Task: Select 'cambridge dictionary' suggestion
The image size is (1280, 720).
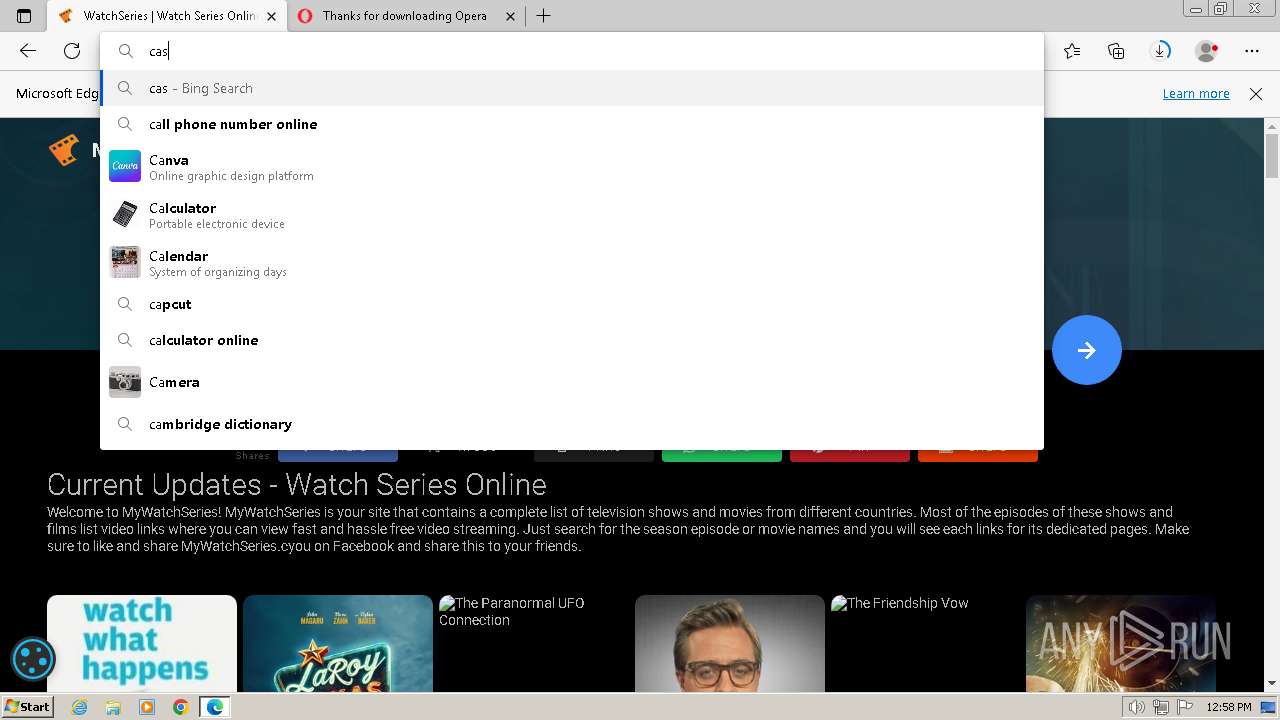Action: coord(572,424)
